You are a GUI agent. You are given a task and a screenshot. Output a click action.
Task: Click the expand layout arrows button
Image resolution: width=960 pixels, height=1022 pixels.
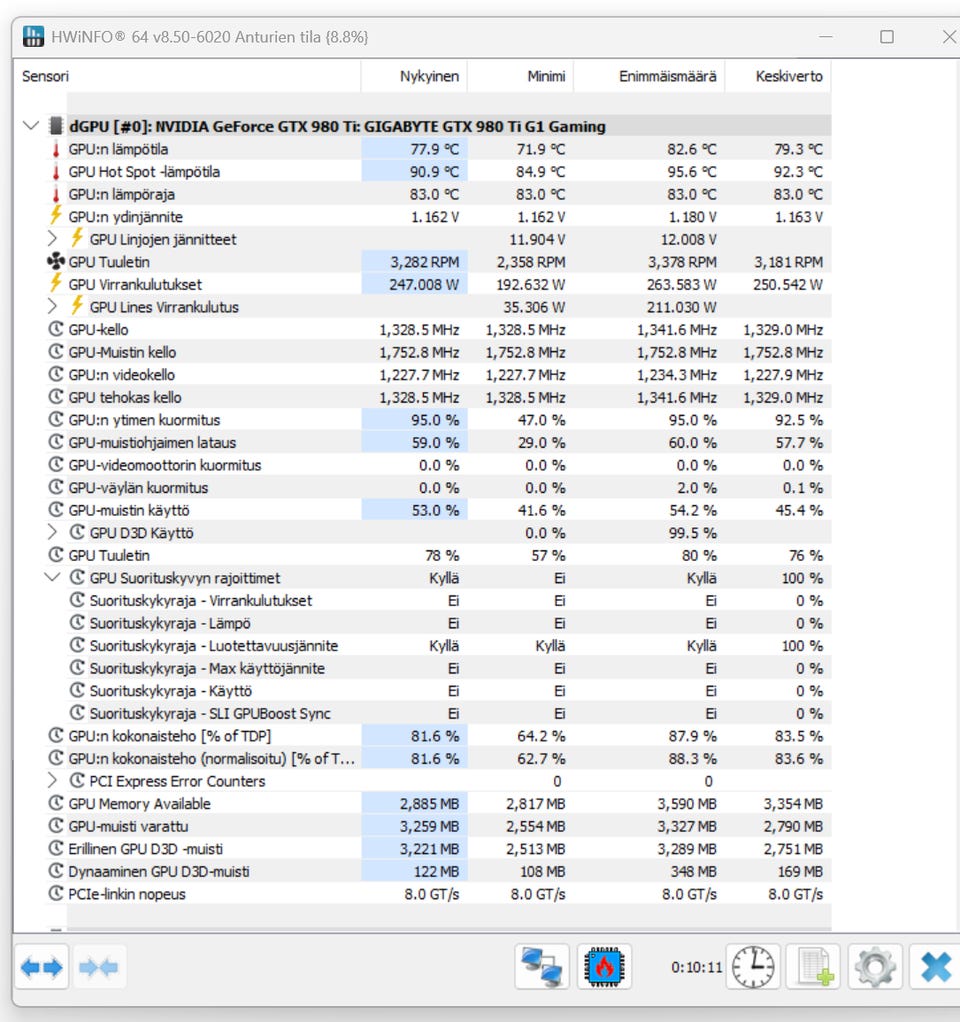[x=42, y=967]
